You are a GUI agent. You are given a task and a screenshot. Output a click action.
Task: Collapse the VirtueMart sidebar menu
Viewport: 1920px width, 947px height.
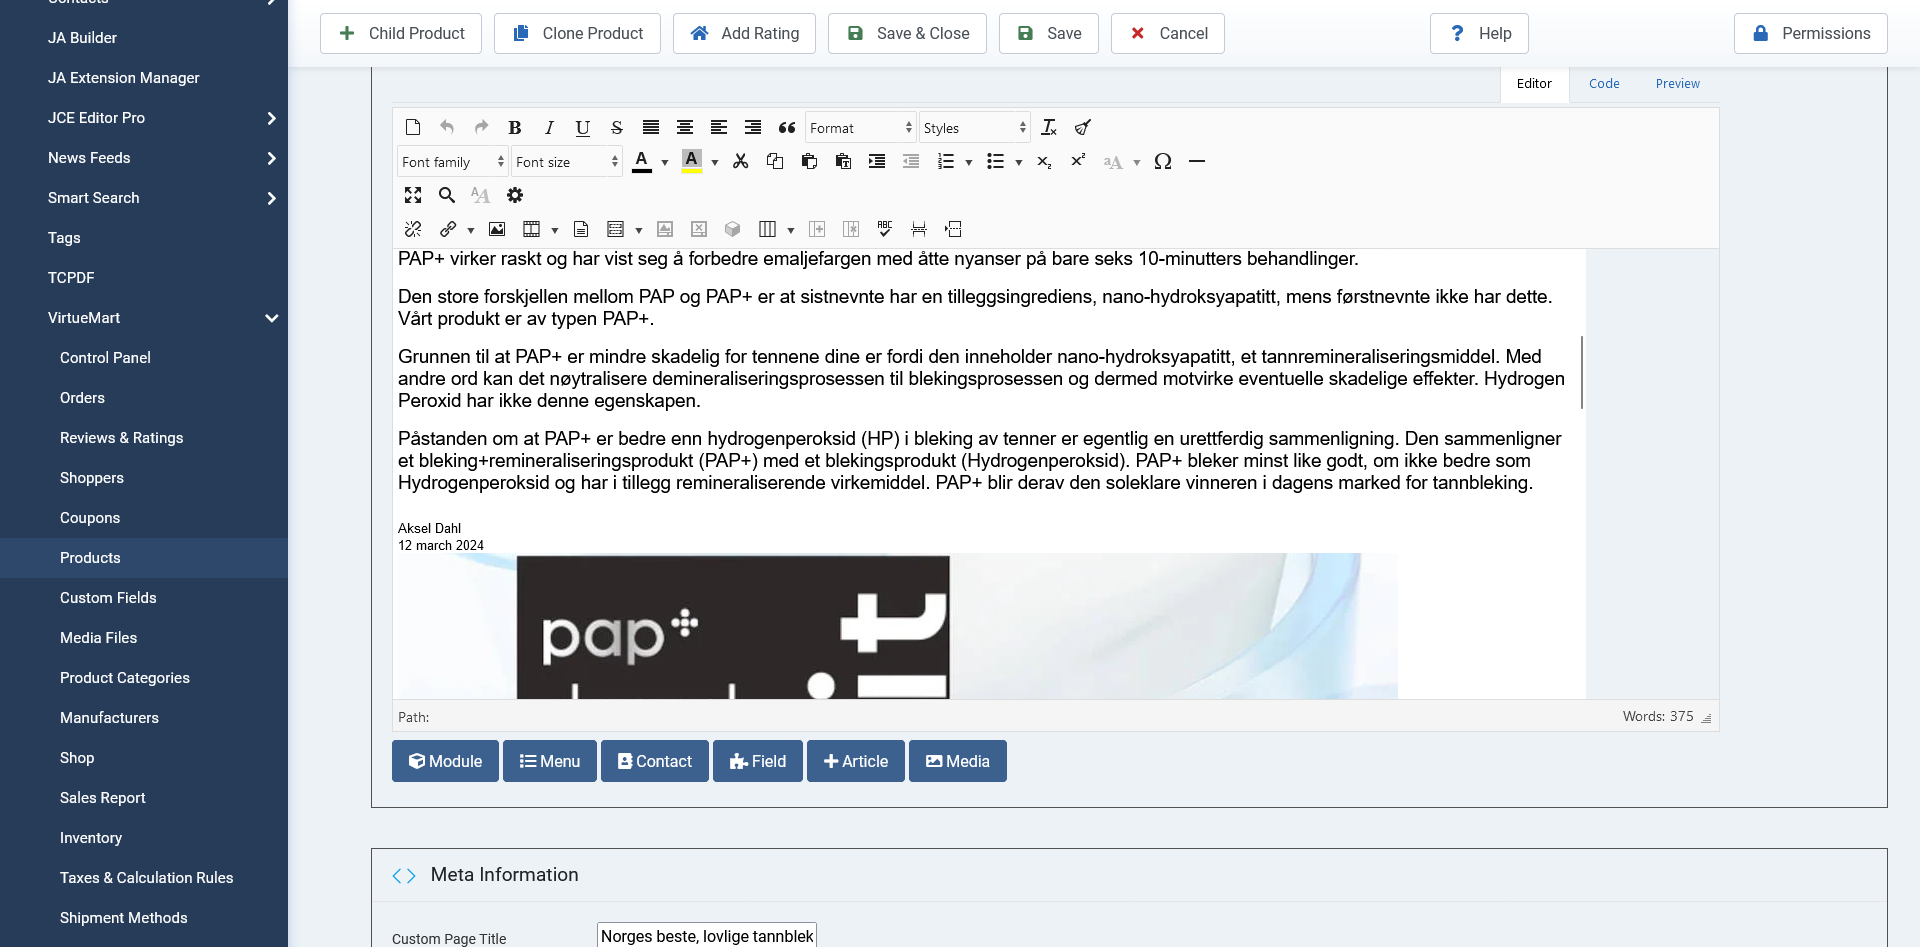tap(271, 318)
